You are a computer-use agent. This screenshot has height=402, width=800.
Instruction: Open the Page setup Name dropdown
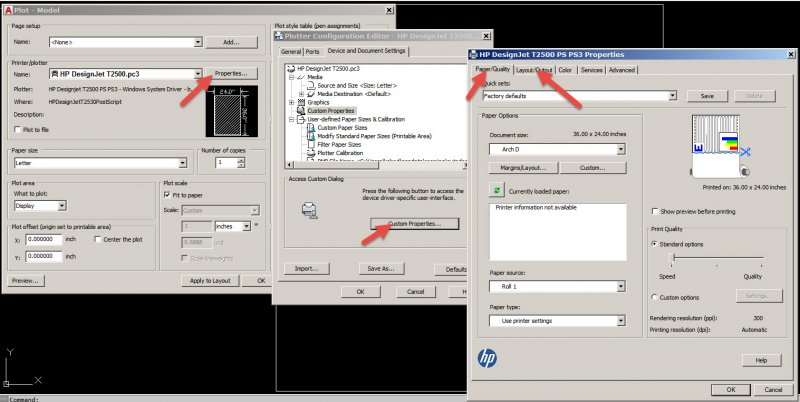[198, 42]
